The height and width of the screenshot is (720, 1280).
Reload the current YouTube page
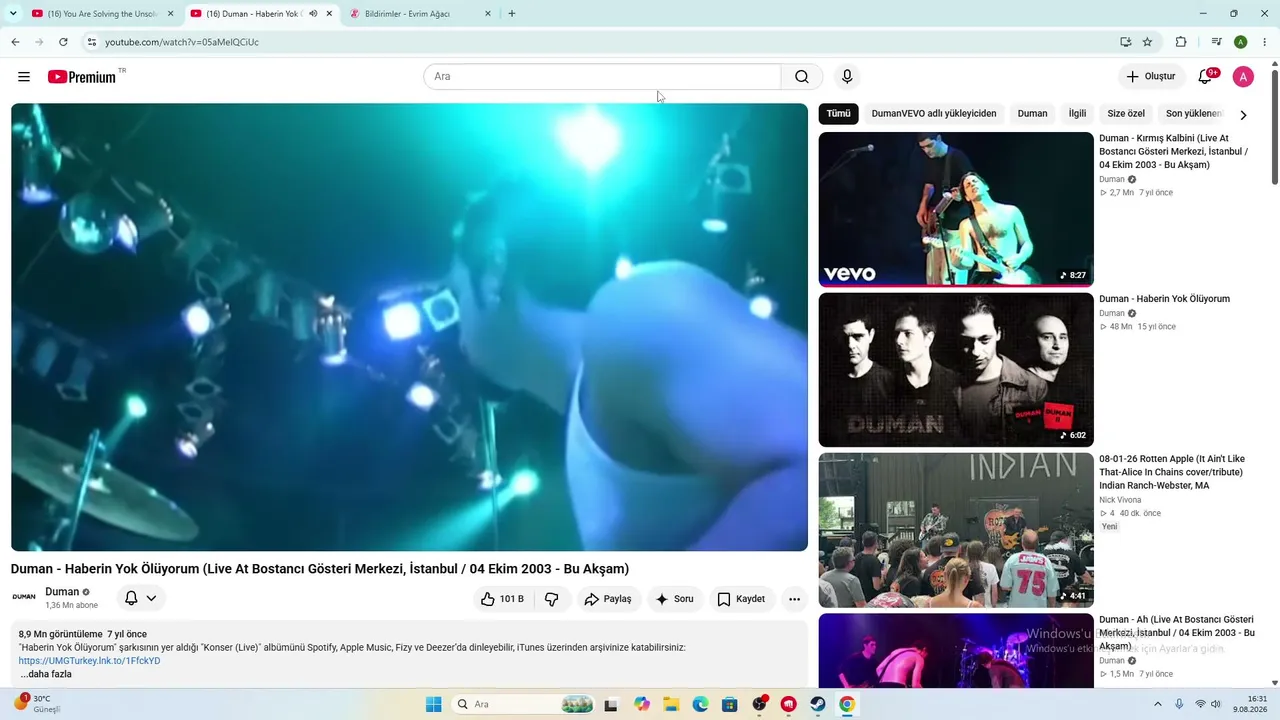63,42
